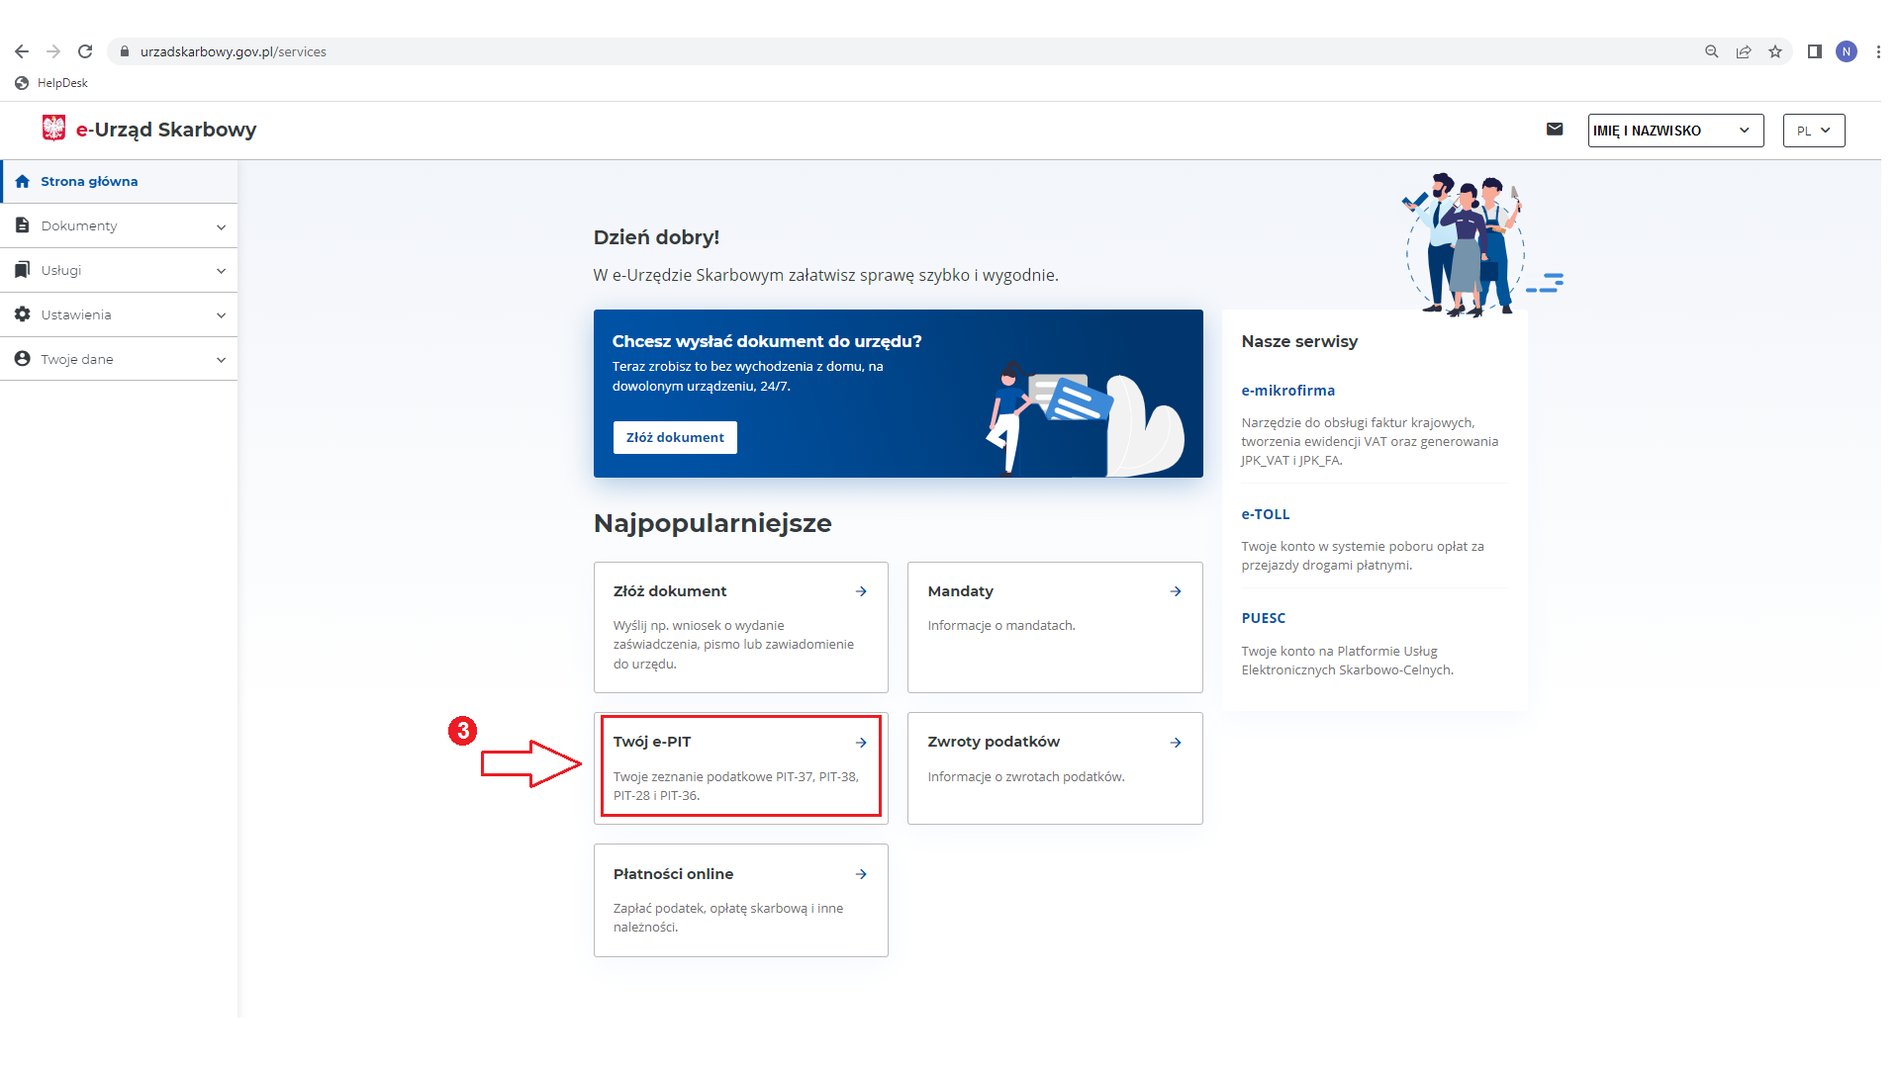
Task: Click the e-Urząd Skarbowy header title
Action: [x=166, y=129]
